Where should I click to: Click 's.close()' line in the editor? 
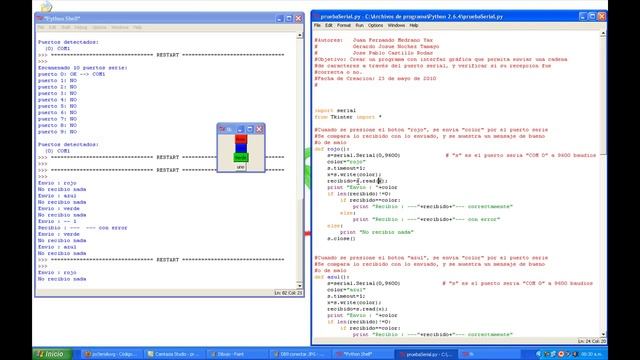click(341, 238)
